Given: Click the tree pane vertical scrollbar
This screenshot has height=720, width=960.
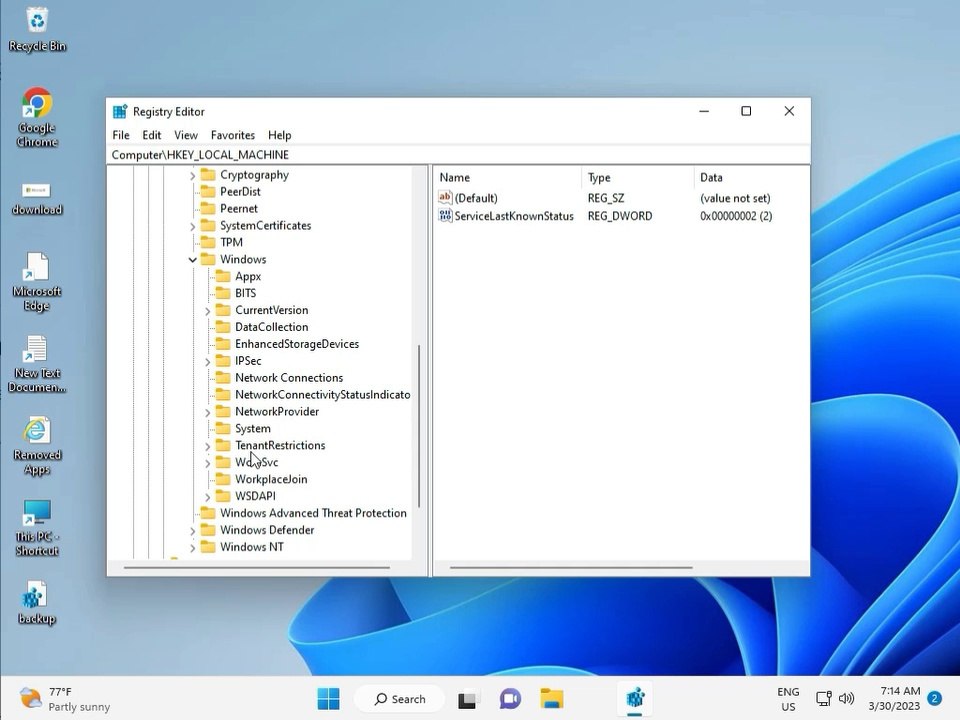Looking at the screenshot, I should point(419,426).
